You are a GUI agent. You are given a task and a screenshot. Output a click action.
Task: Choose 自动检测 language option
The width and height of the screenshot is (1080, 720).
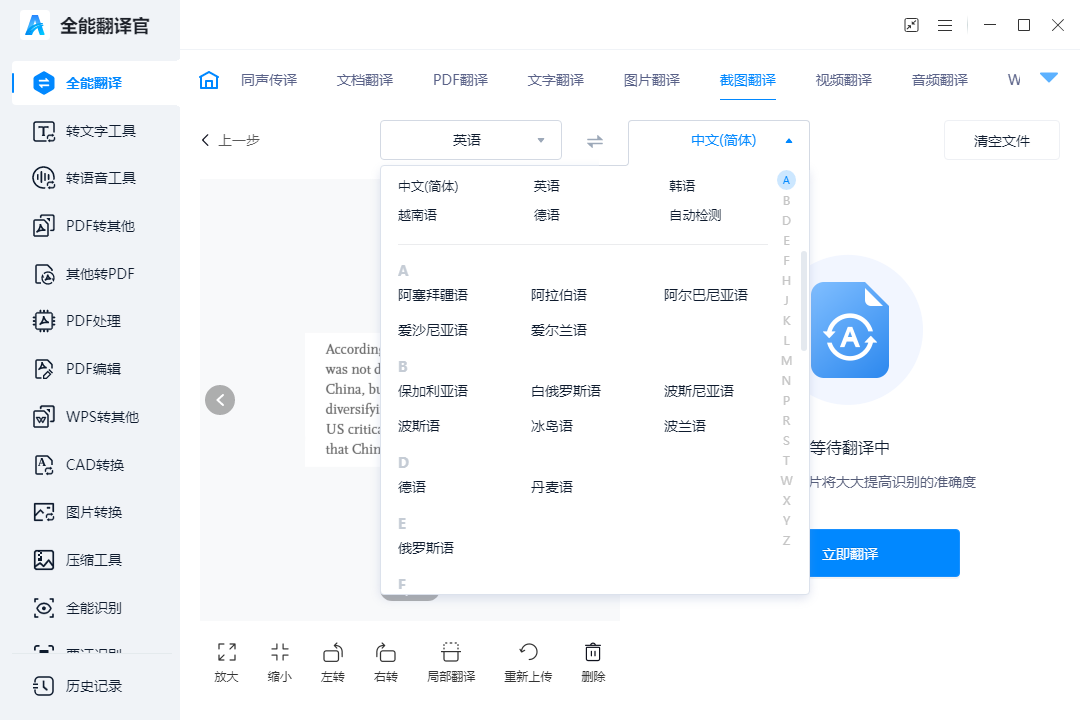point(695,215)
